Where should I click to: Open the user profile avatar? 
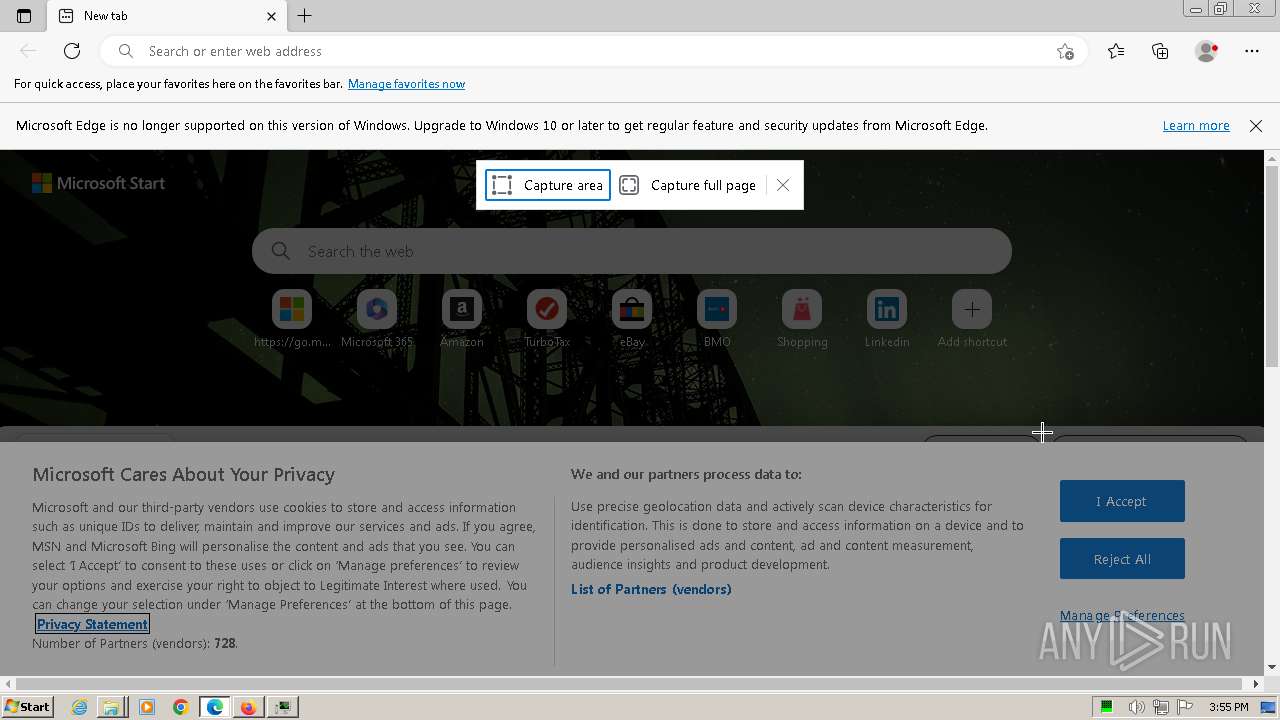(1207, 51)
